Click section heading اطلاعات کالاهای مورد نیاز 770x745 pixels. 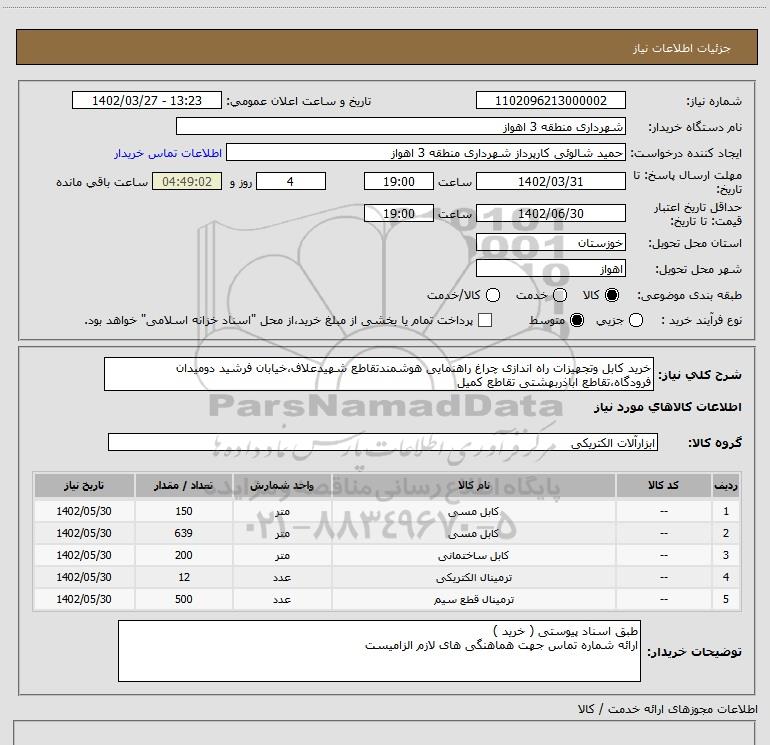tap(667, 407)
